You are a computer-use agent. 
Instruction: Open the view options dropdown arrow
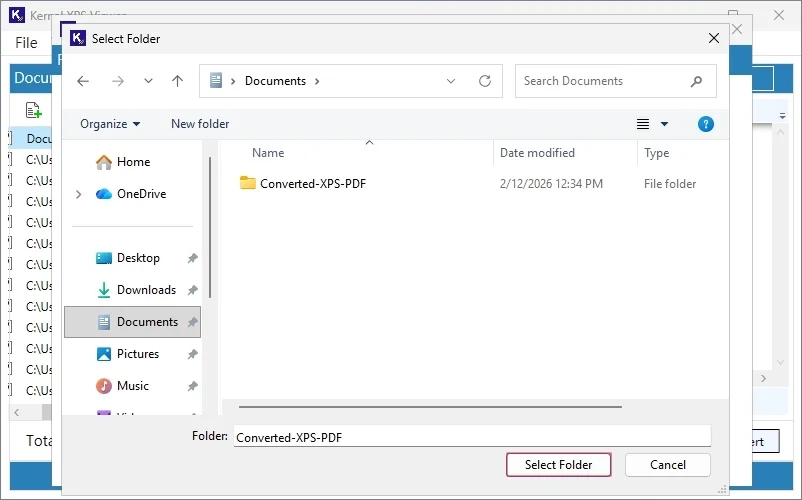665,124
